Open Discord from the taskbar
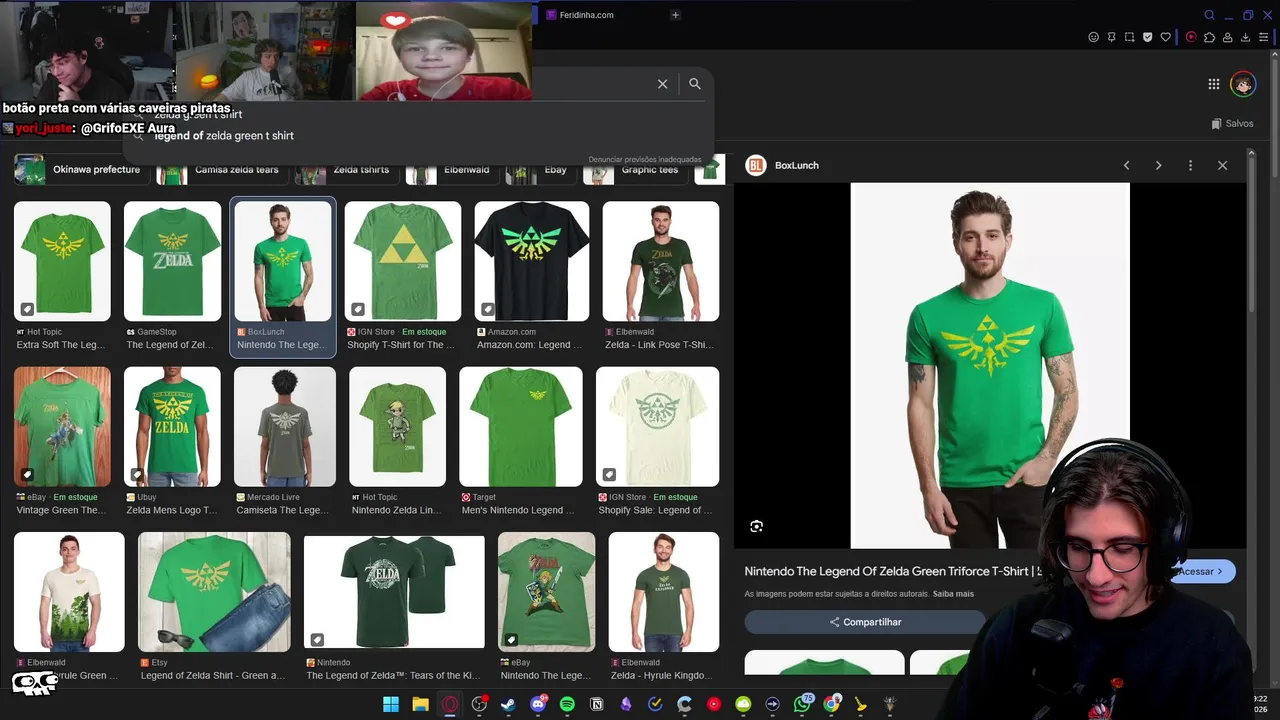 [x=538, y=704]
